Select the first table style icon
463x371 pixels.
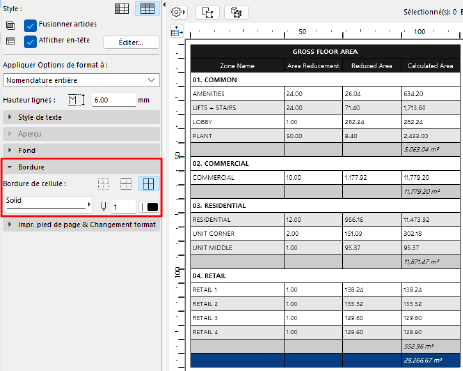(x=122, y=9)
